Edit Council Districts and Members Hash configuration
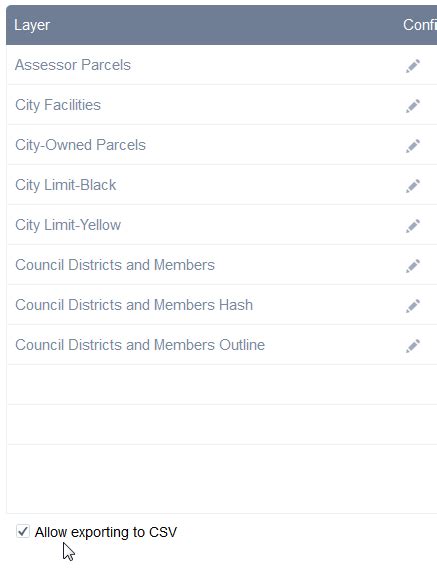Screen dimensions: 437x579 point(413,306)
